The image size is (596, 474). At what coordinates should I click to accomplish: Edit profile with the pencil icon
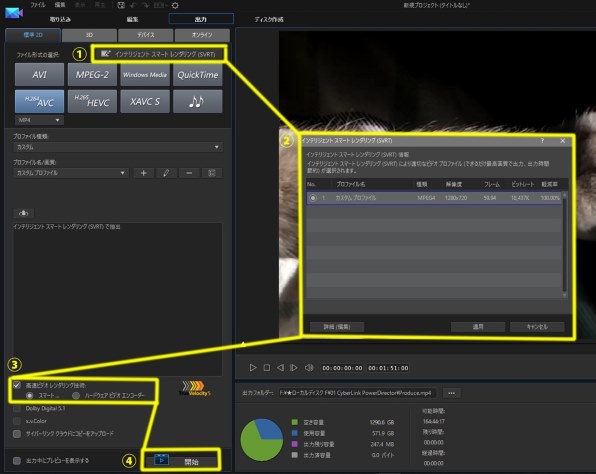(x=166, y=173)
